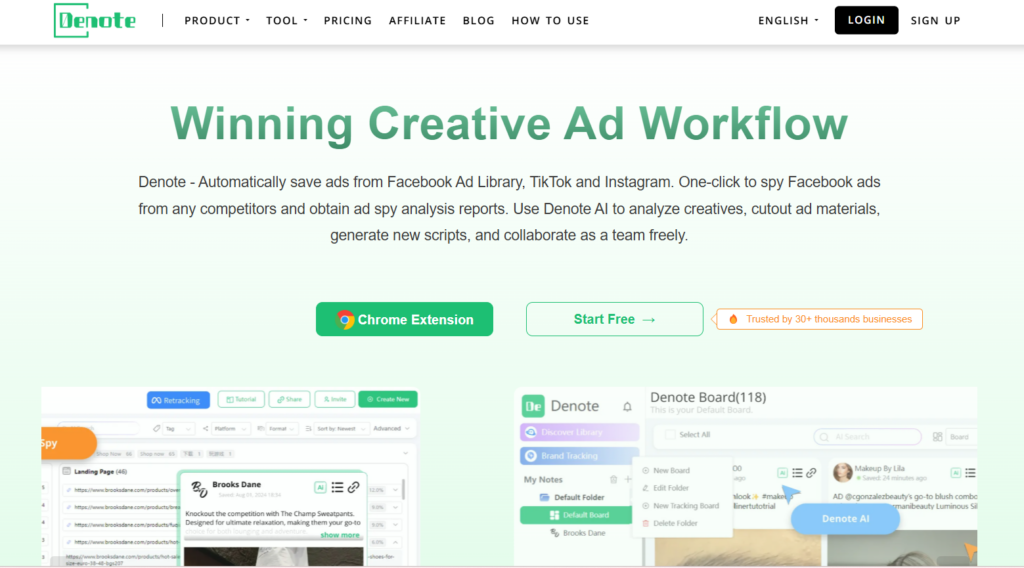Click the trash icon next to My Notes
Image resolution: width=1024 pixels, height=568 pixels.
tap(613, 480)
